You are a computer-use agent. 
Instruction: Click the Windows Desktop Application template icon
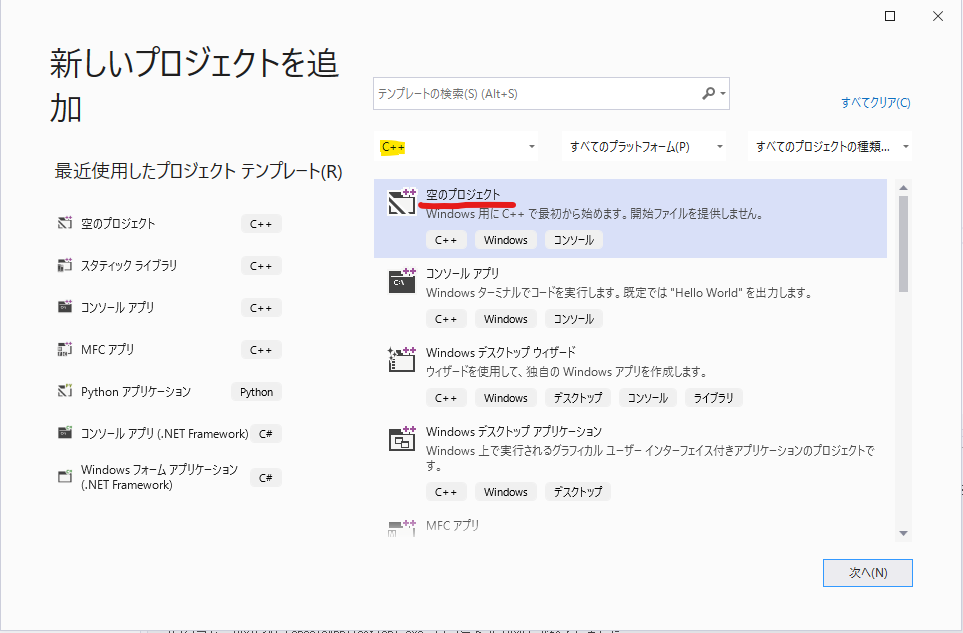pyautogui.click(x=401, y=439)
